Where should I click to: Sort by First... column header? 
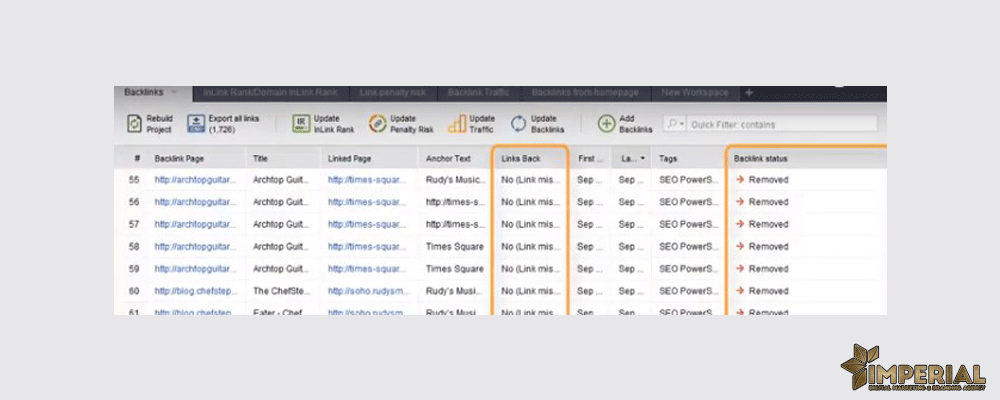591,158
